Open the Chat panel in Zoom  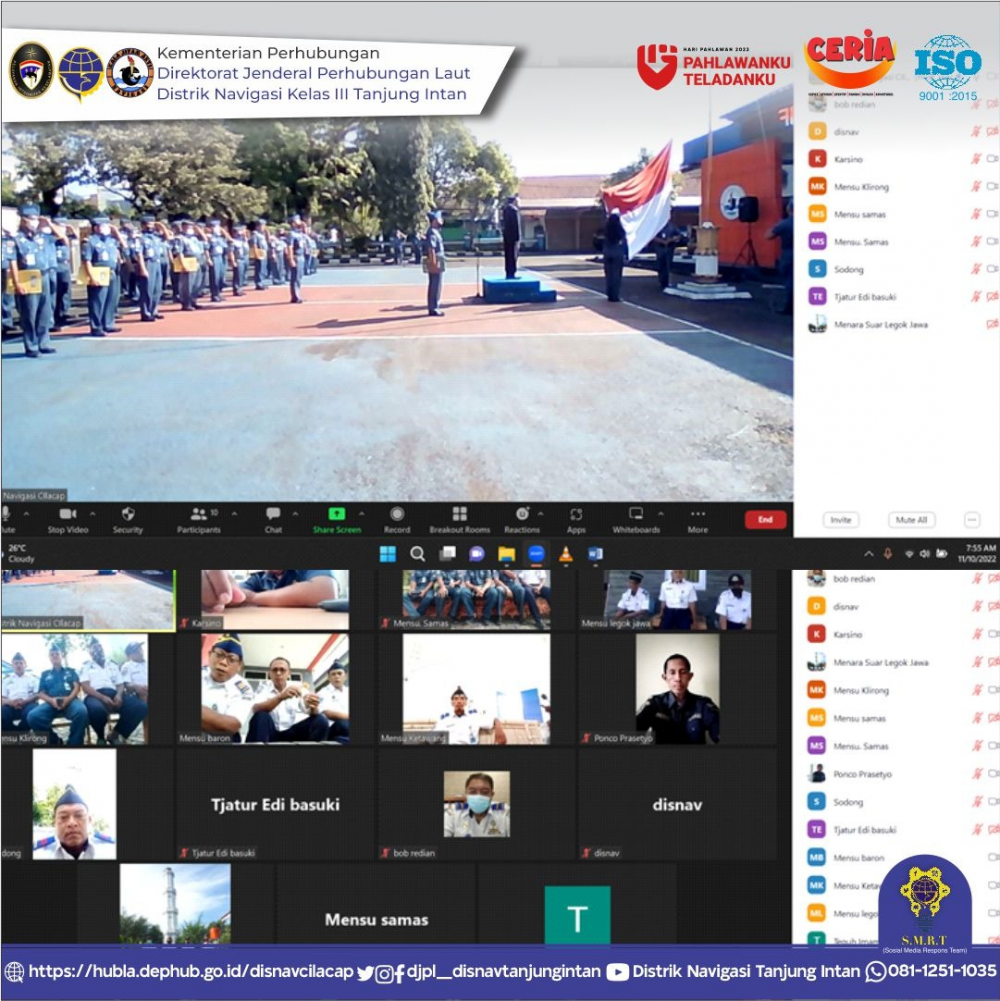273,520
